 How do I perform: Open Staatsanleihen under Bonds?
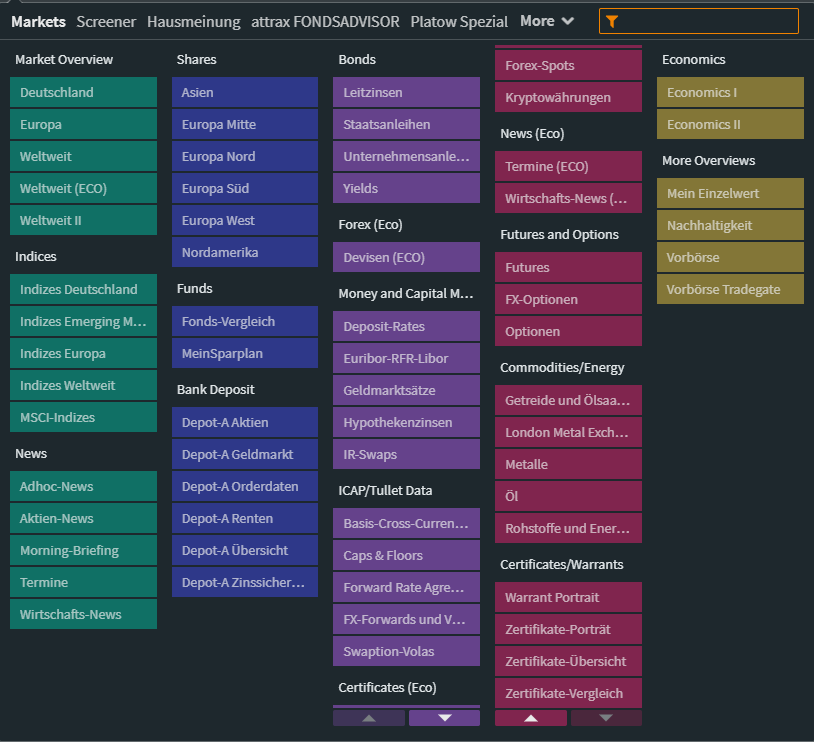coord(406,124)
